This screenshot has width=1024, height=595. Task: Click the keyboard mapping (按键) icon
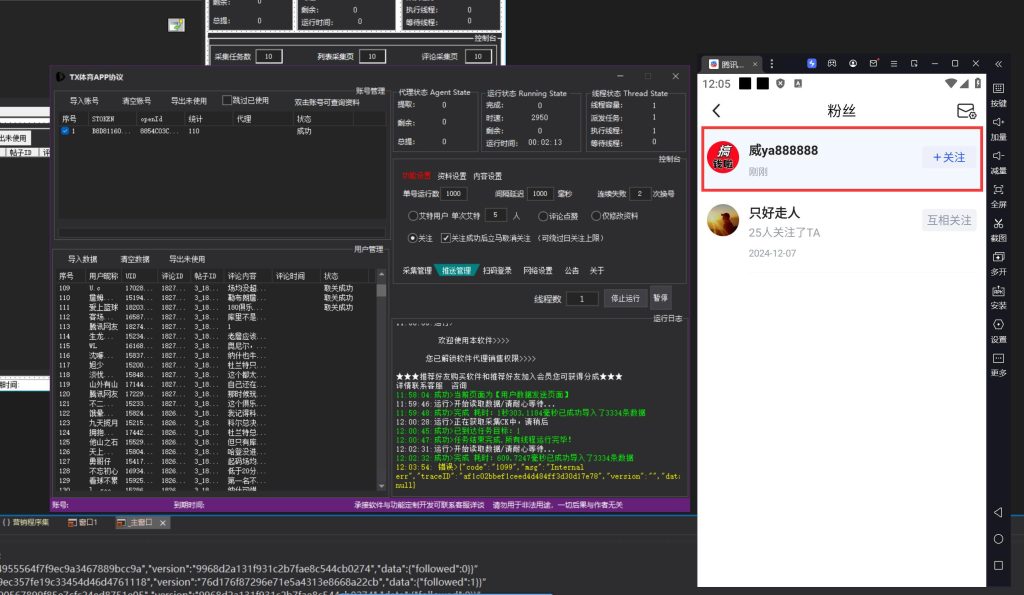tap(998, 87)
